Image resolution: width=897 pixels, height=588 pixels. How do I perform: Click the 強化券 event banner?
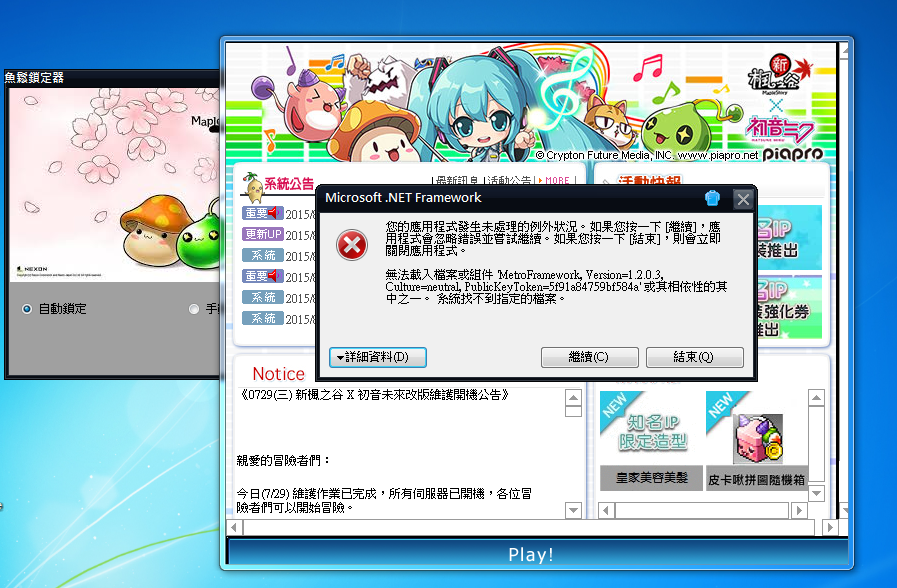(x=789, y=308)
